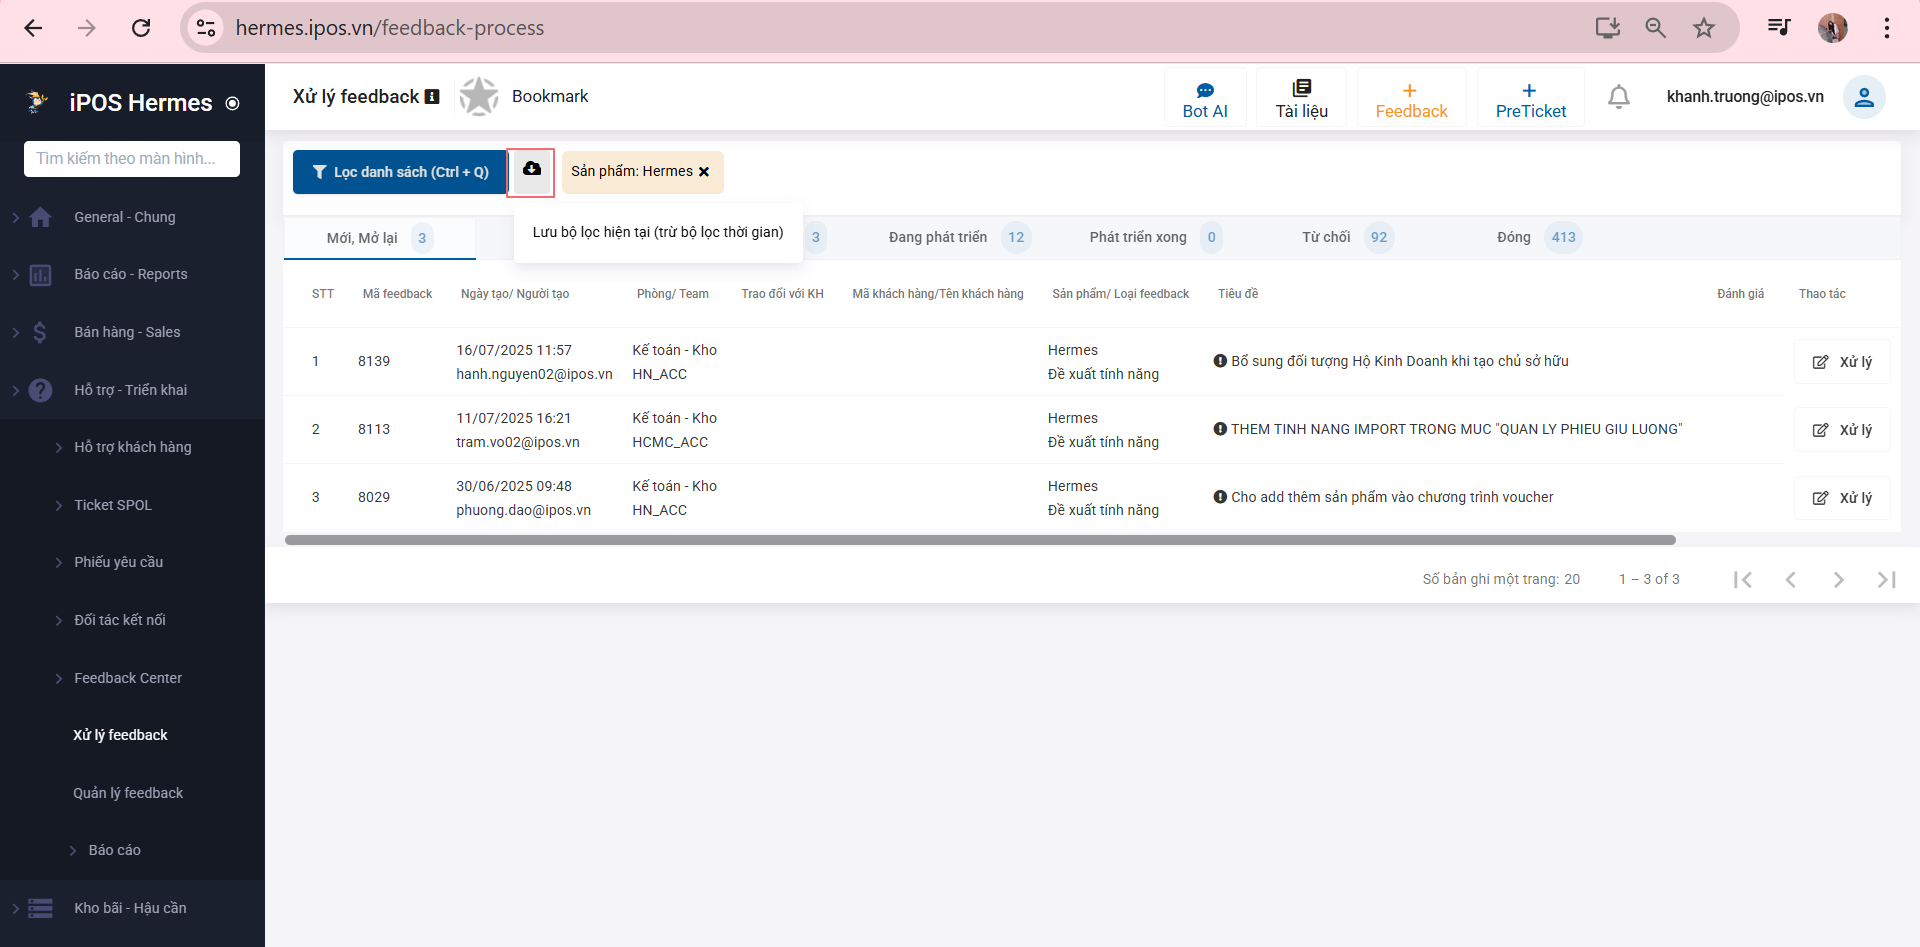The height and width of the screenshot is (947, 1920).
Task: Click khanh.truong@ipos.vn account name
Action: [1745, 97]
